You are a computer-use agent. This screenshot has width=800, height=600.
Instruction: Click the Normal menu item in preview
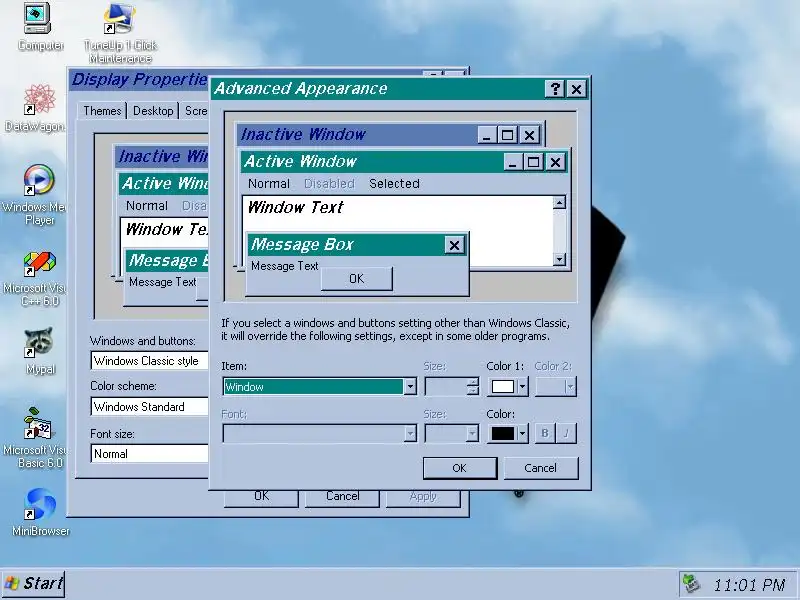click(x=269, y=184)
